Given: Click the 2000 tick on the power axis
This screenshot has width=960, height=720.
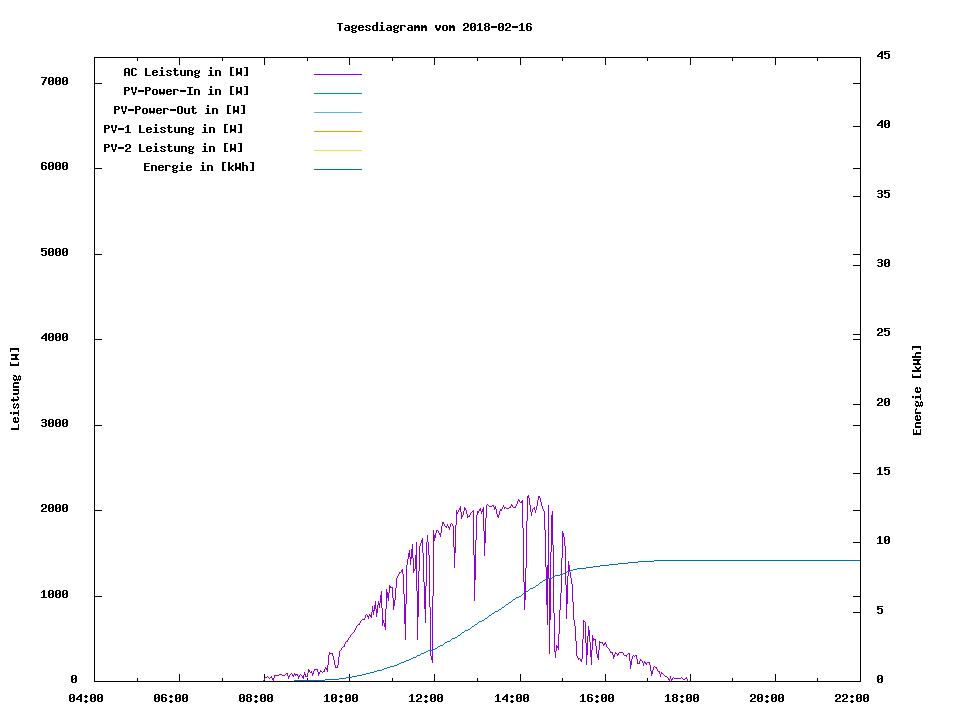Looking at the screenshot, I should 53,509.
